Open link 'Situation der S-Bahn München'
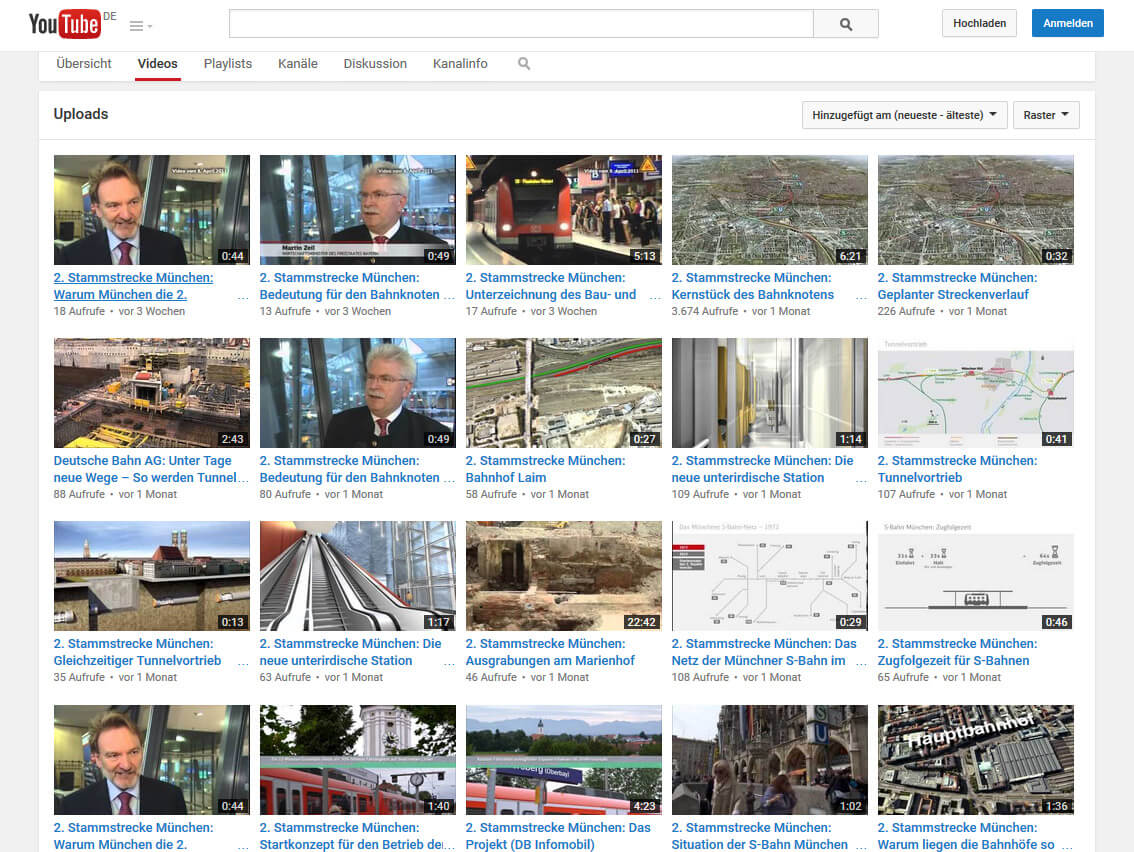The height and width of the screenshot is (852, 1134). pos(759,844)
